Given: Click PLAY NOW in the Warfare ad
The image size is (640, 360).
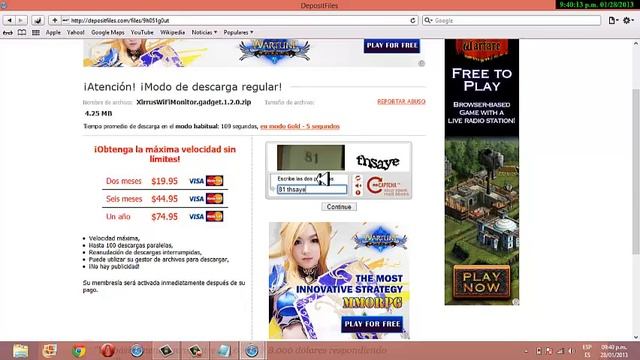Looking at the screenshot, I should (482, 282).
